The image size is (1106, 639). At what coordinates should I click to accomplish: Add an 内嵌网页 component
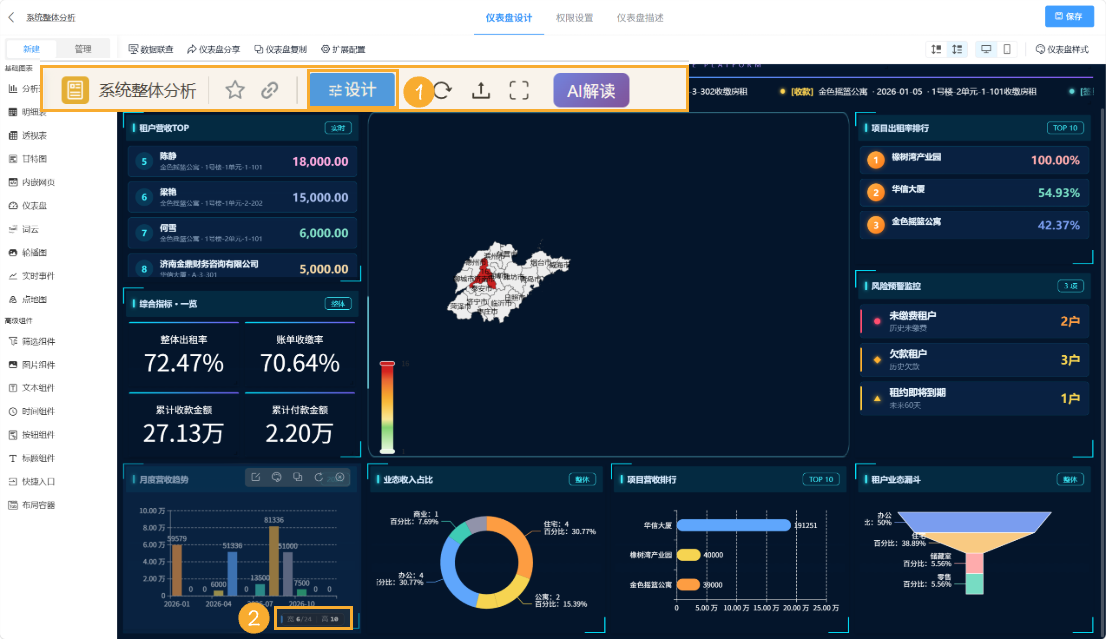[32, 182]
